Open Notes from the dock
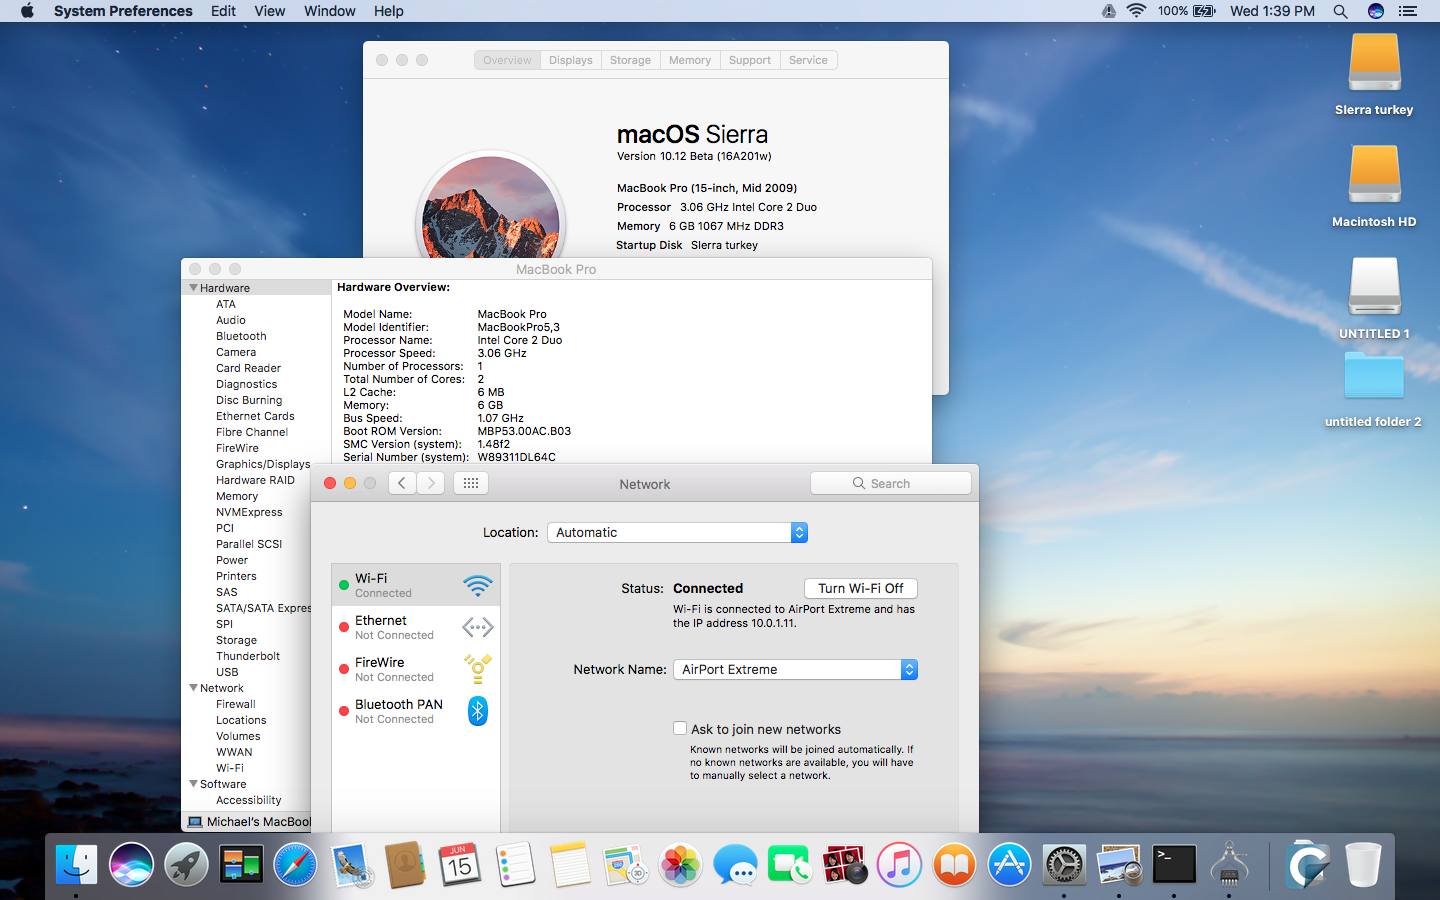1440x900 pixels. tap(570, 865)
